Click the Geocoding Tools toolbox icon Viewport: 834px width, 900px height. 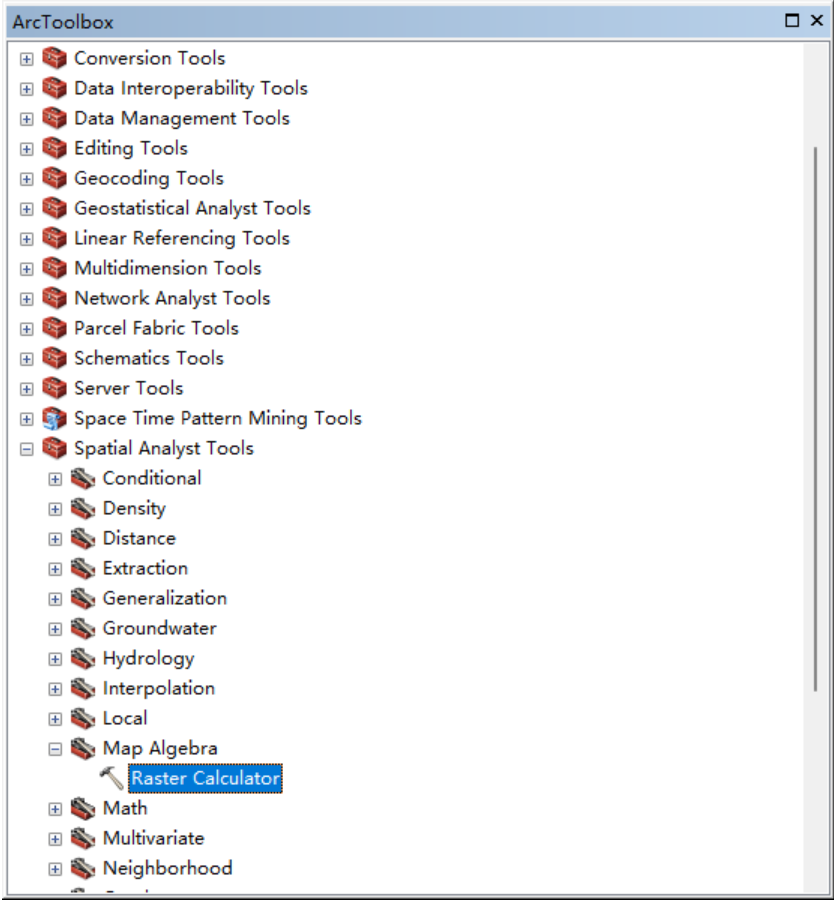55,178
